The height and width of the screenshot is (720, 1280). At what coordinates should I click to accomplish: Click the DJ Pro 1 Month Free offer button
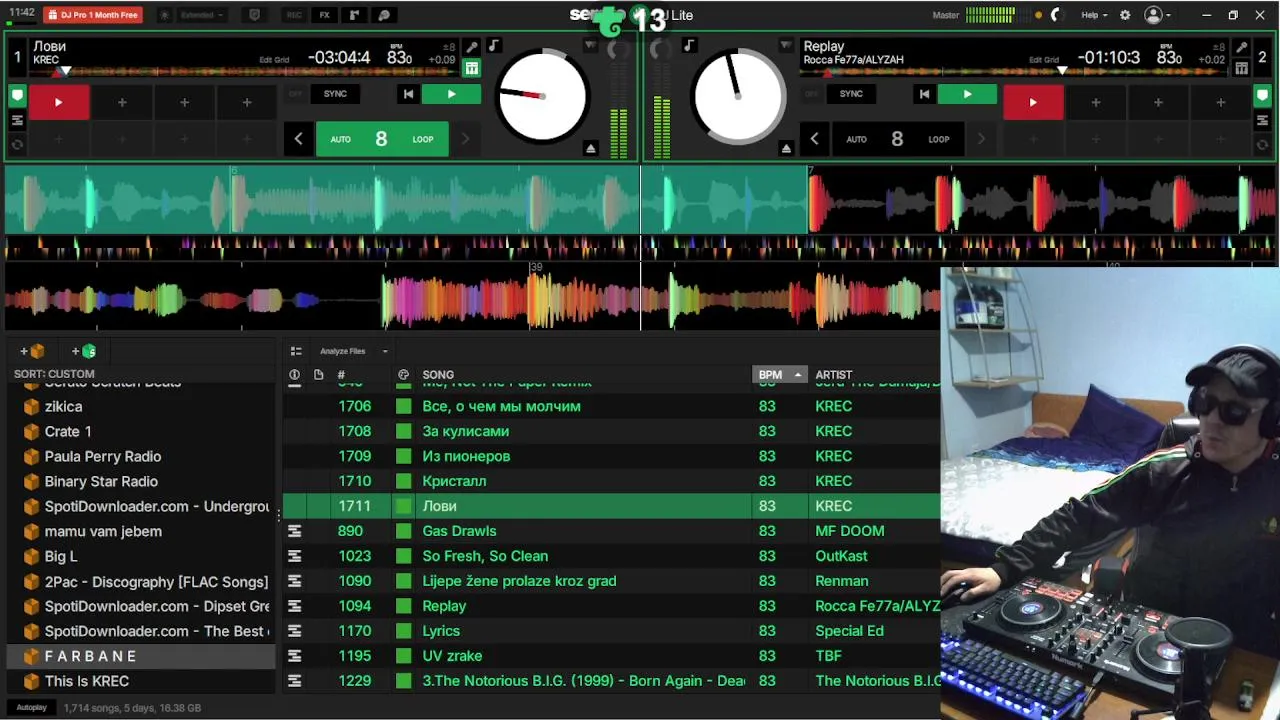pyautogui.click(x=93, y=15)
